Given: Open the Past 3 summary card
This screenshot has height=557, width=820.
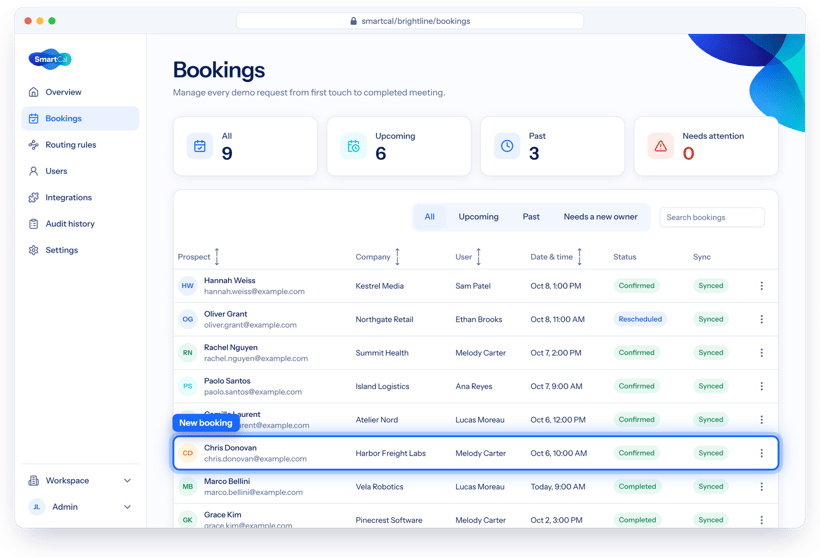Looking at the screenshot, I should (552, 146).
